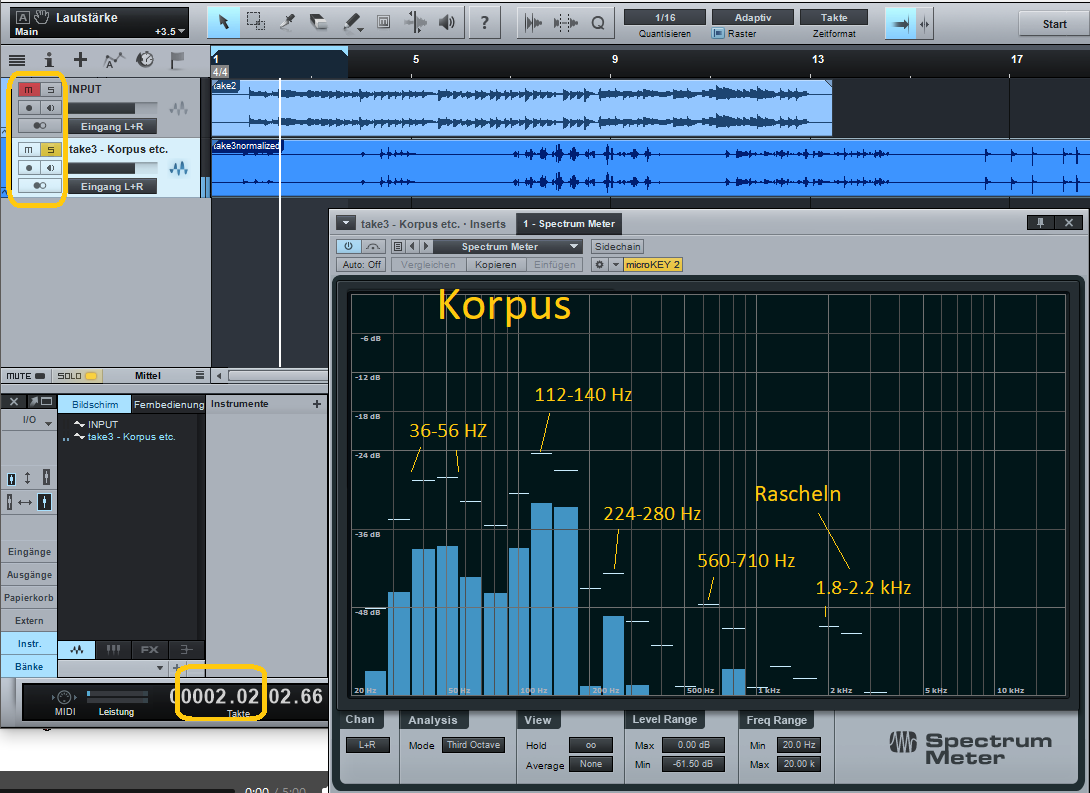Toggle the global SOLO indicator

(76, 376)
